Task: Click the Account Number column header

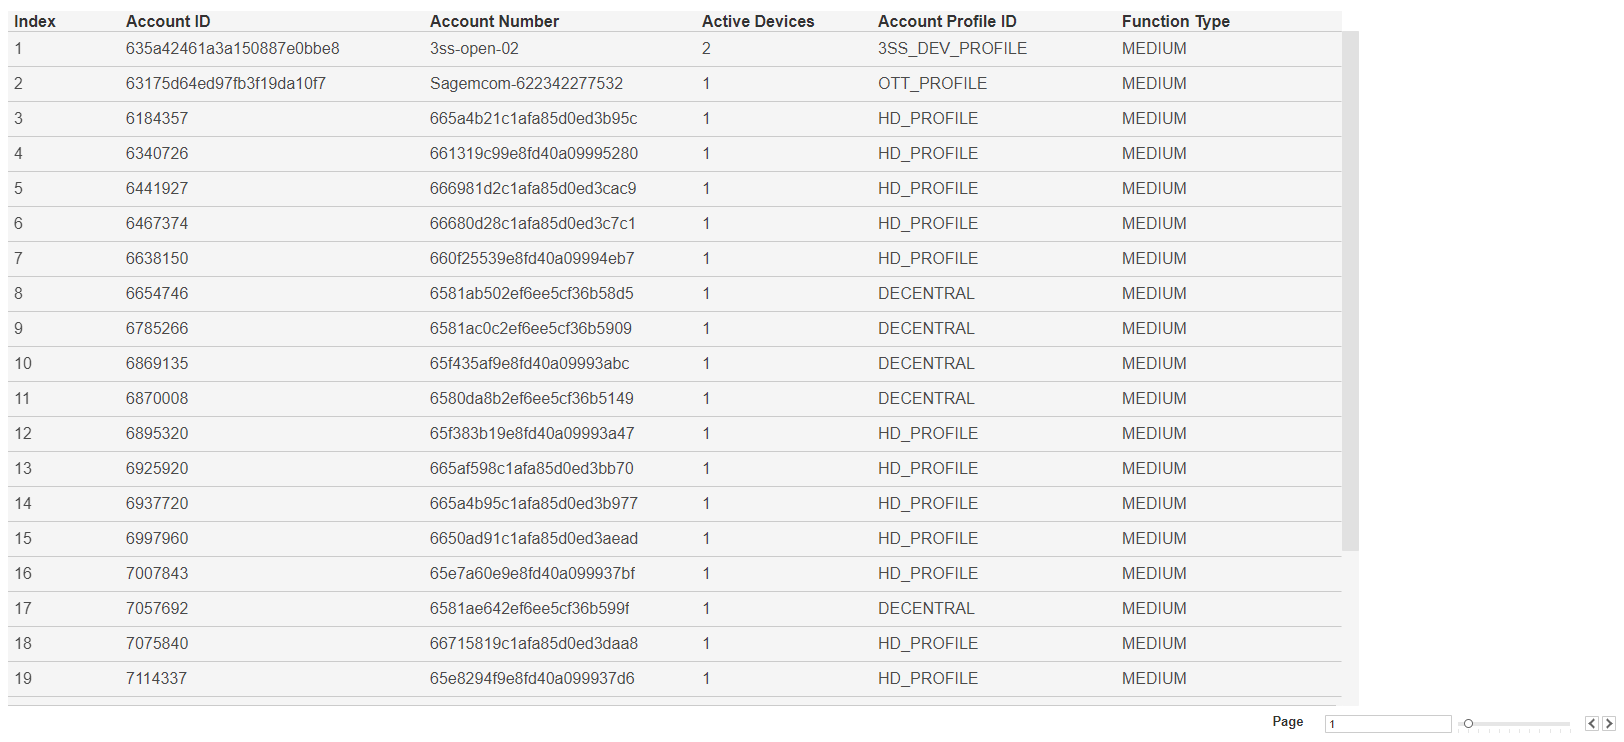Action: [494, 21]
